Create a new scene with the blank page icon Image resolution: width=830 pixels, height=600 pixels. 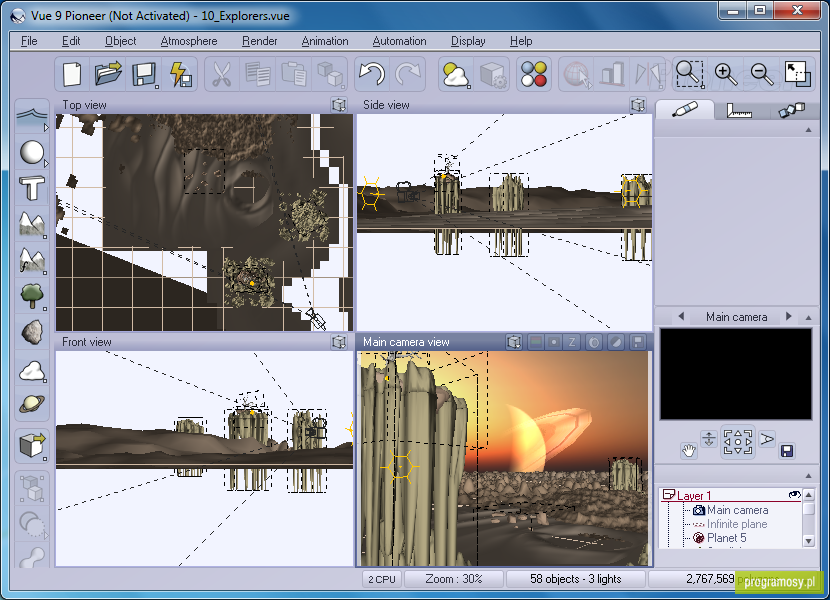pyautogui.click(x=72, y=74)
